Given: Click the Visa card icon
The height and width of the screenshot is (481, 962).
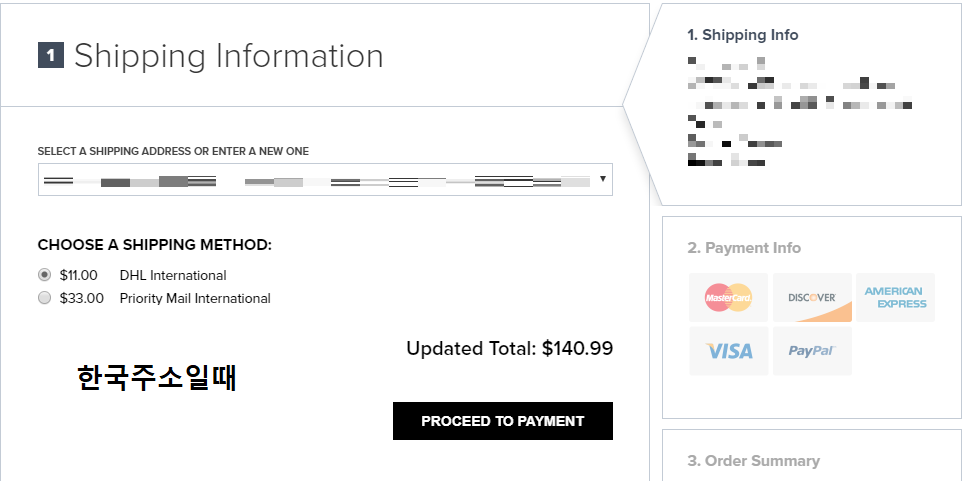Looking at the screenshot, I should tap(729, 351).
